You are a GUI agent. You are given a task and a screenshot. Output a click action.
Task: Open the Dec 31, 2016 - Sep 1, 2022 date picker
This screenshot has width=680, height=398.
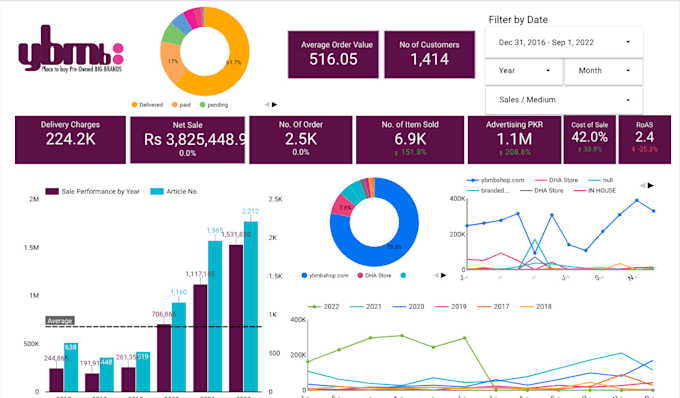[x=564, y=42]
